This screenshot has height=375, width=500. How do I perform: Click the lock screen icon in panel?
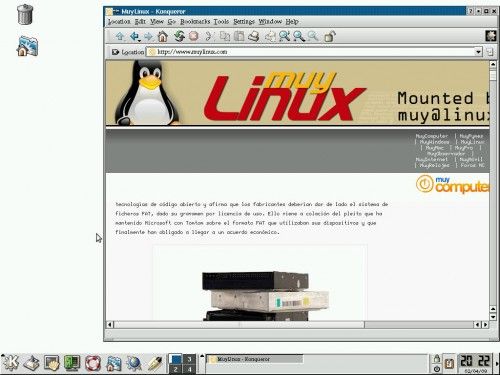pyautogui.click(x=437, y=359)
